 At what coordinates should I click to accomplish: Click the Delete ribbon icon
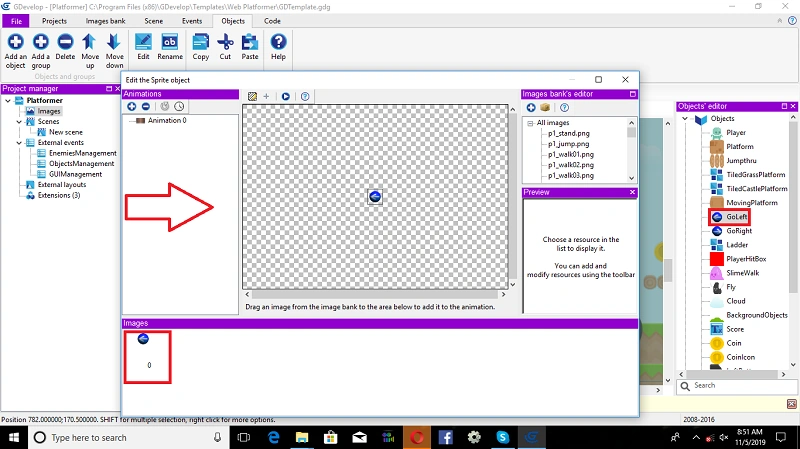(65, 42)
